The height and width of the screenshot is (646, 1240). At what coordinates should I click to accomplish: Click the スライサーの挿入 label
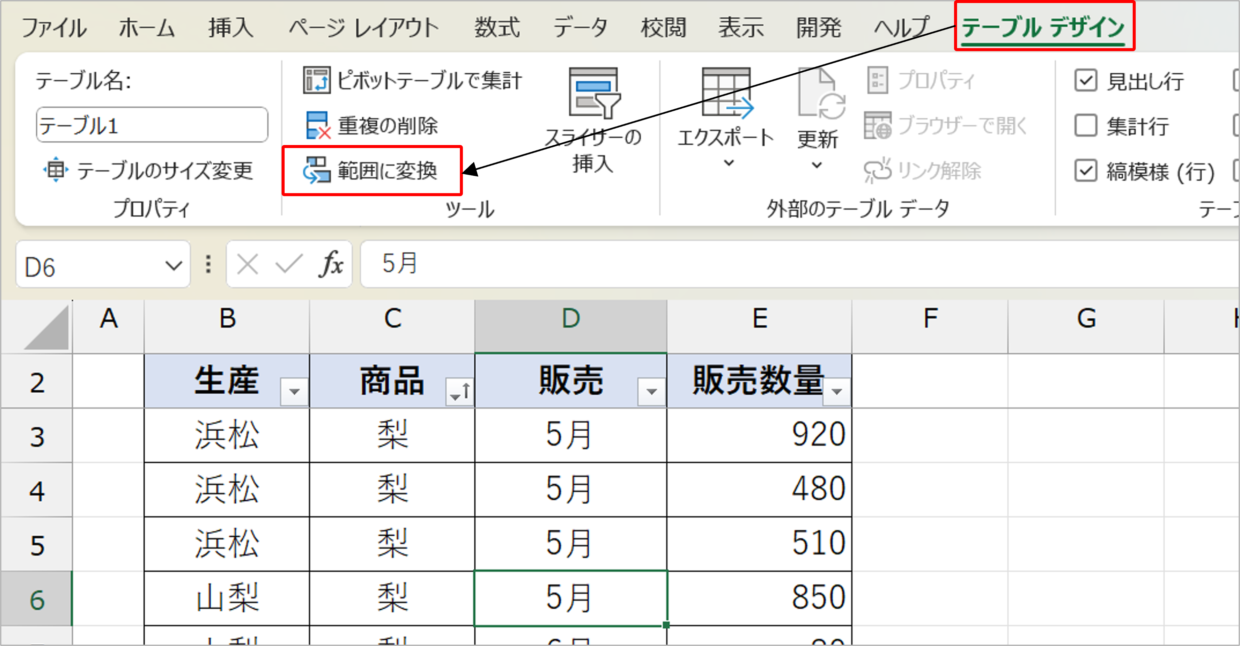[x=593, y=151]
